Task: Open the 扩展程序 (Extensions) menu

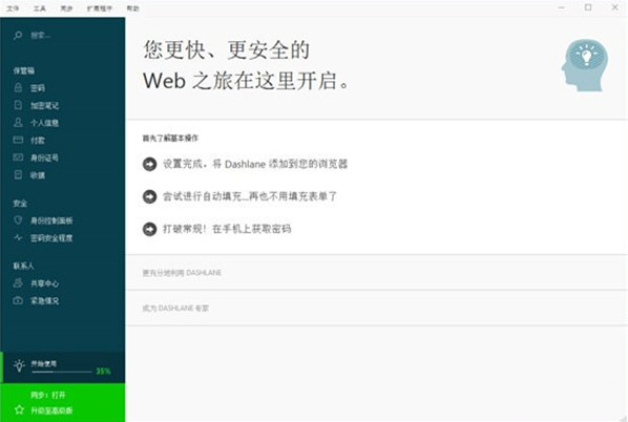Action: 96,7
